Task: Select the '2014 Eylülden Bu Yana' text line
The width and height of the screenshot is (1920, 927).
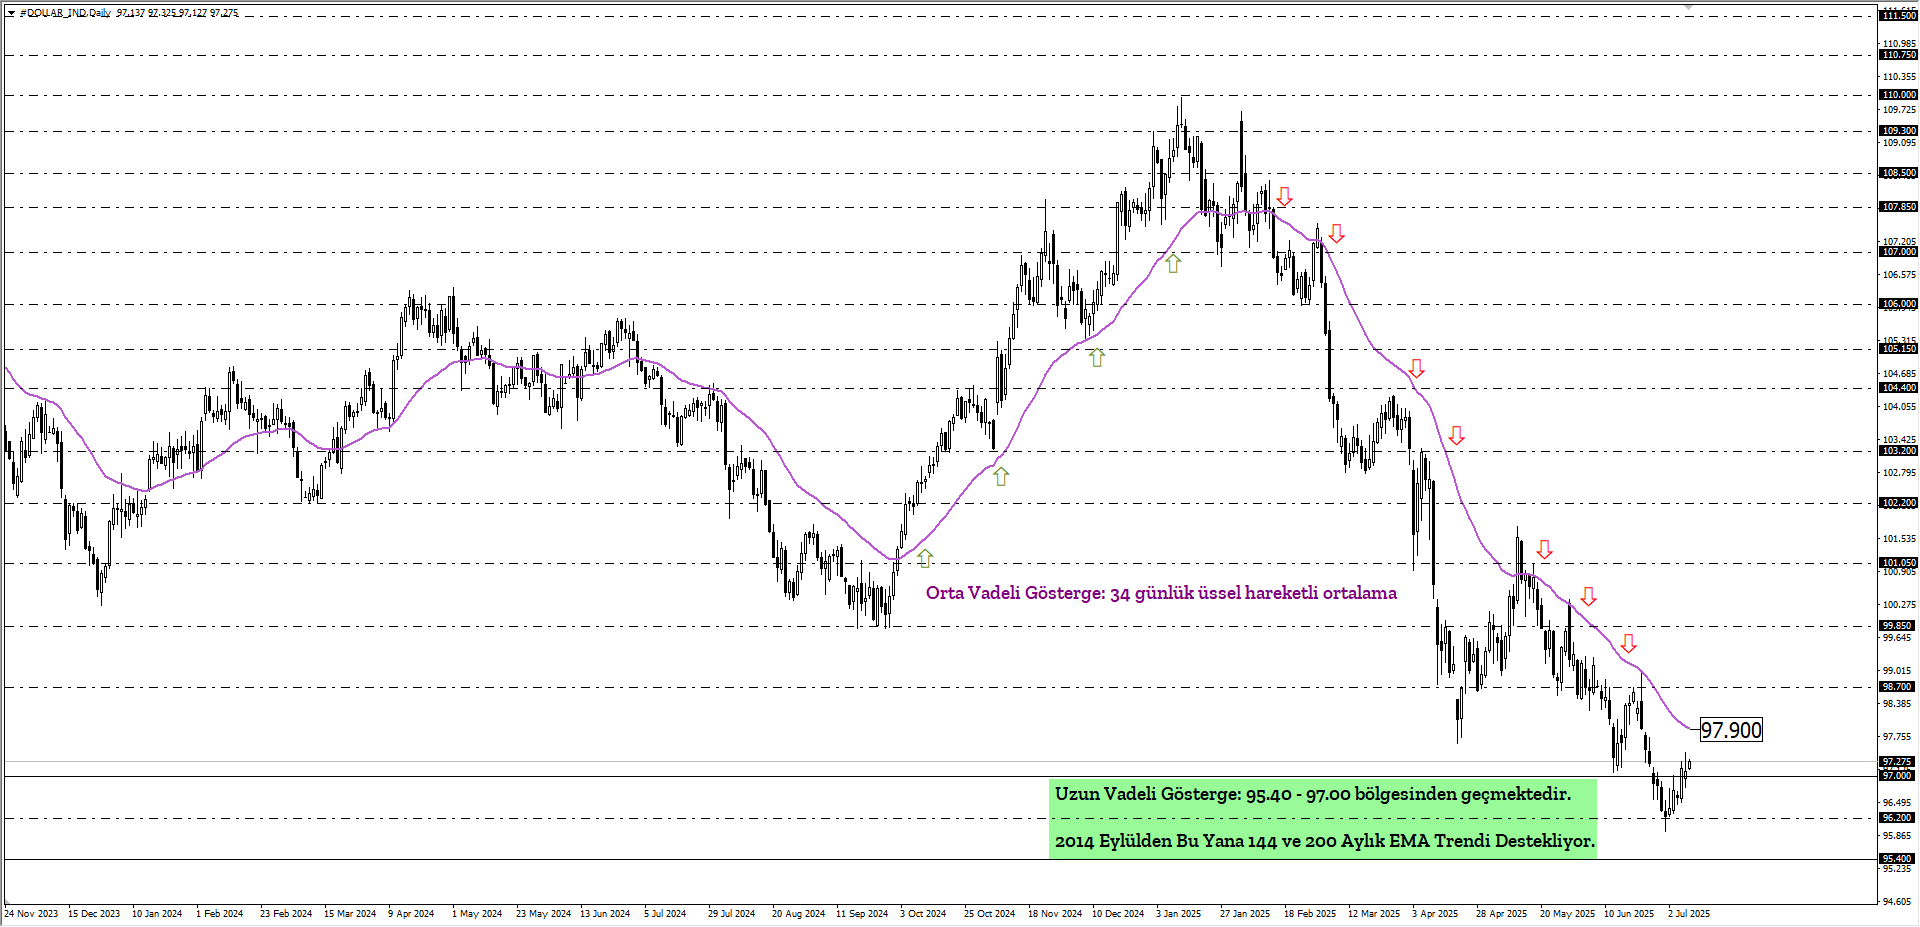Action: (x=1325, y=841)
